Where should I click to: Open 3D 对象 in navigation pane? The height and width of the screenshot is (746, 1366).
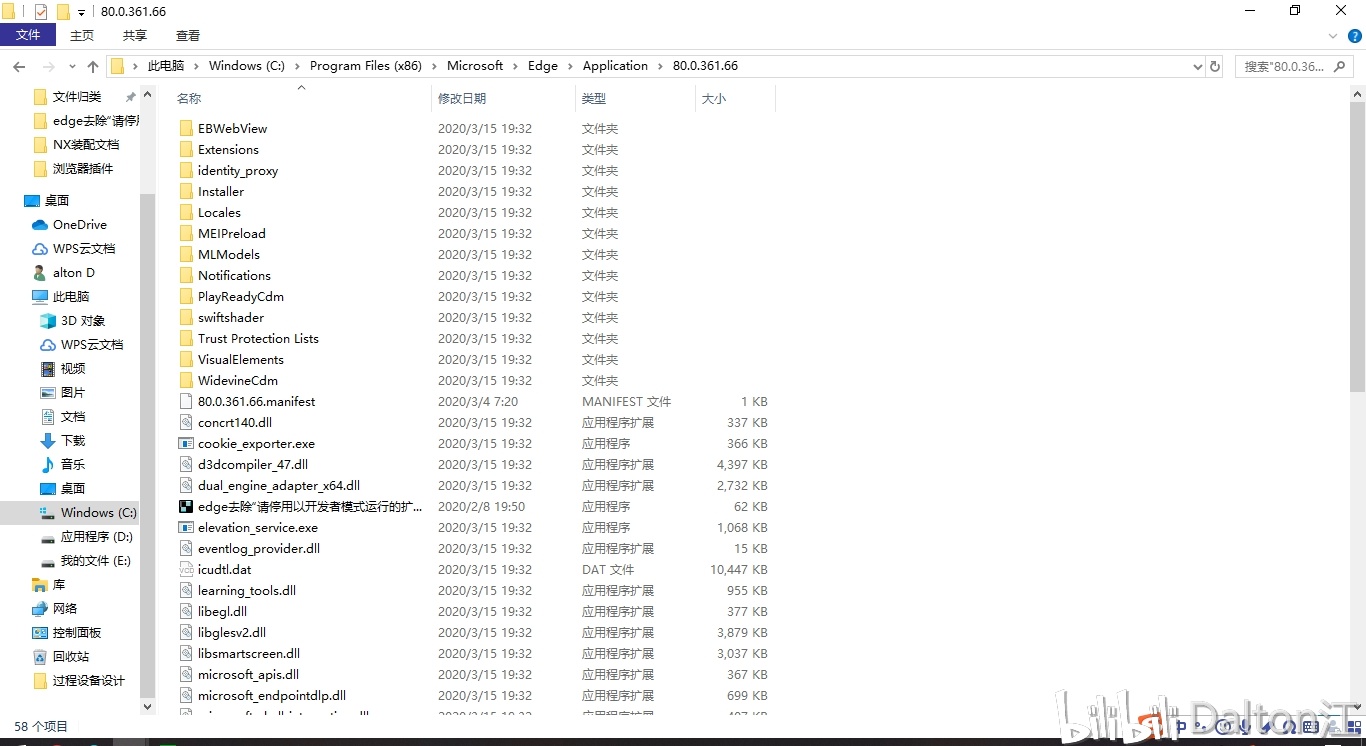82,320
